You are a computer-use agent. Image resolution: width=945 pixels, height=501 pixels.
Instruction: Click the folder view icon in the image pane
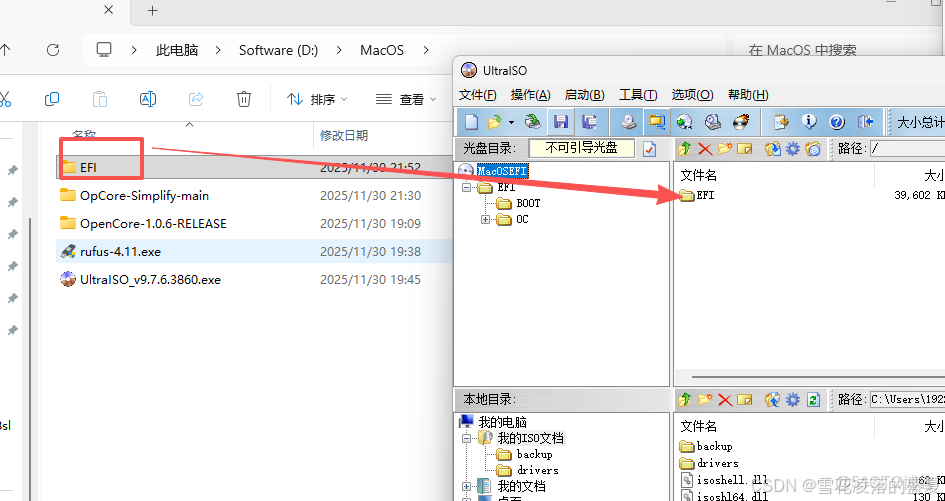coord(813,148)
